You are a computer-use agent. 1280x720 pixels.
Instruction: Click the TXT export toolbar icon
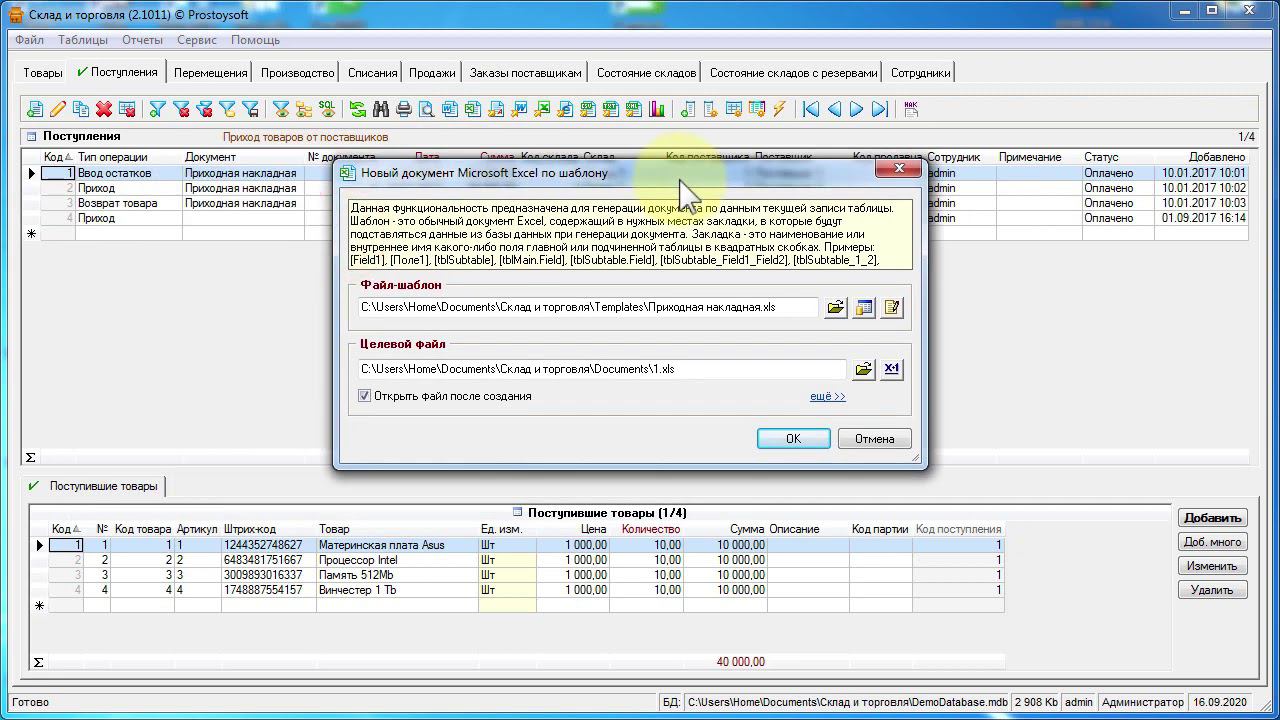tap(611, 109)
